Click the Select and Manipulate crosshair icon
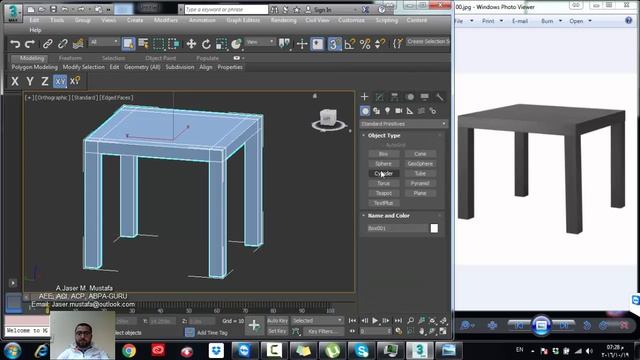Image resolution: width=640 pixels, height=360 pixels. pos(302,44)
